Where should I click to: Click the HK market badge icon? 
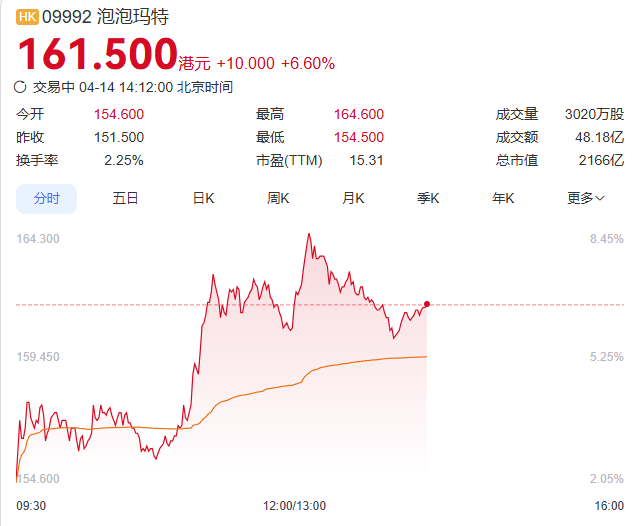[x=28, y=17]
